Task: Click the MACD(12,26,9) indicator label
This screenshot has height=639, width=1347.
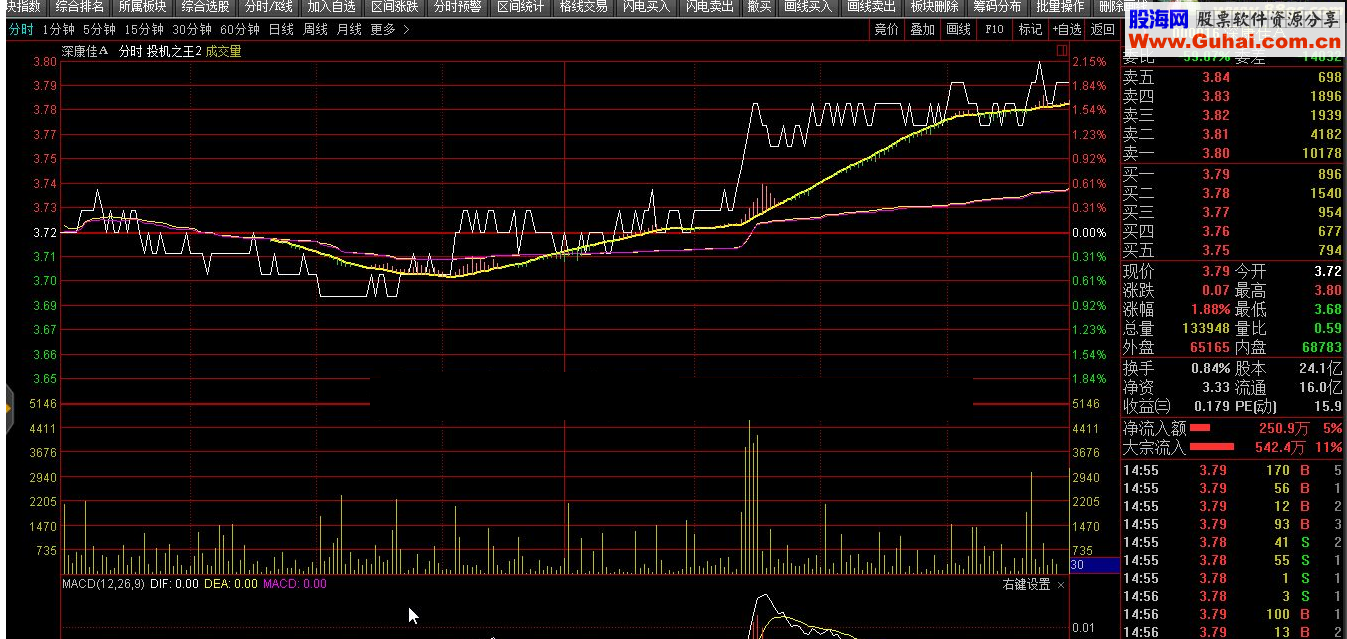Action: (x=104, y=584)
